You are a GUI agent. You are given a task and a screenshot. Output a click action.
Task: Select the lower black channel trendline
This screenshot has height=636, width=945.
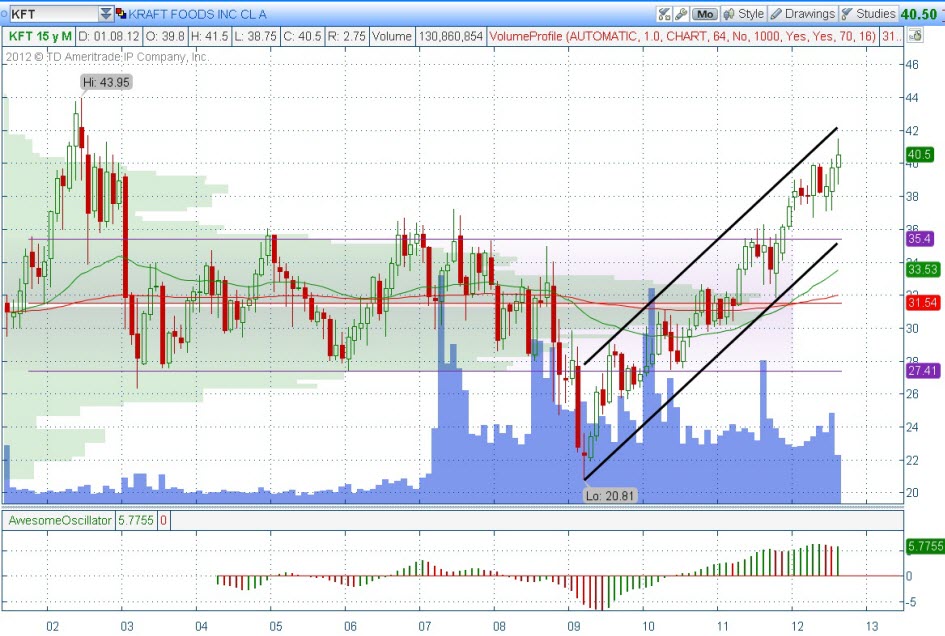pyautogui.click(x=711, y=361)
